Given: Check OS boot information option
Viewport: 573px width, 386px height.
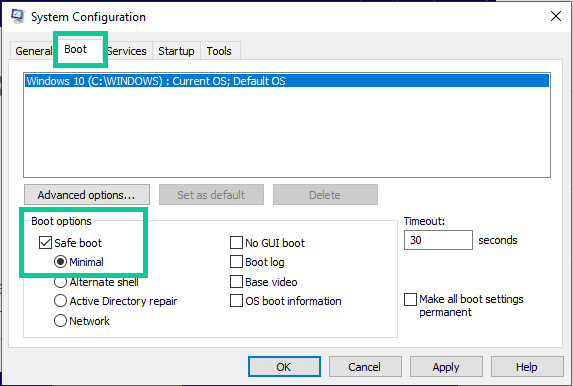Looking at the screenshot, I should coord(236,301).
